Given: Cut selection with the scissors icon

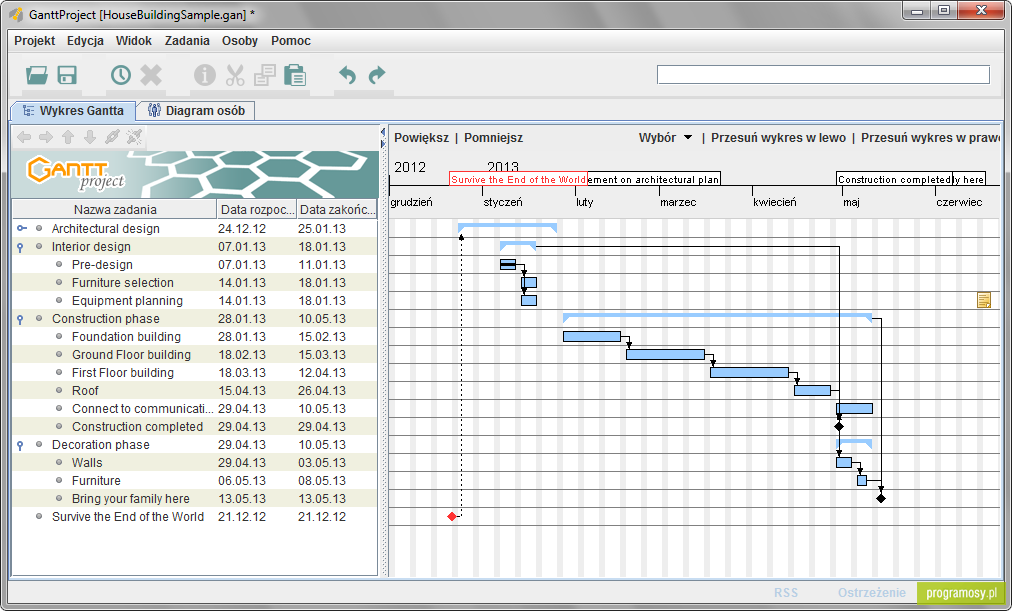Looking at the screenshot, I should point(235,75).
